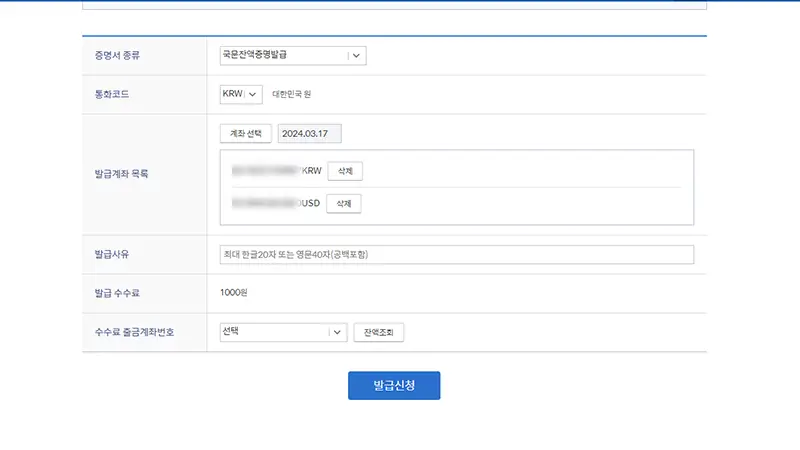
Task: Click the 1000원 fee value text
Action: (x=234, y=292)
